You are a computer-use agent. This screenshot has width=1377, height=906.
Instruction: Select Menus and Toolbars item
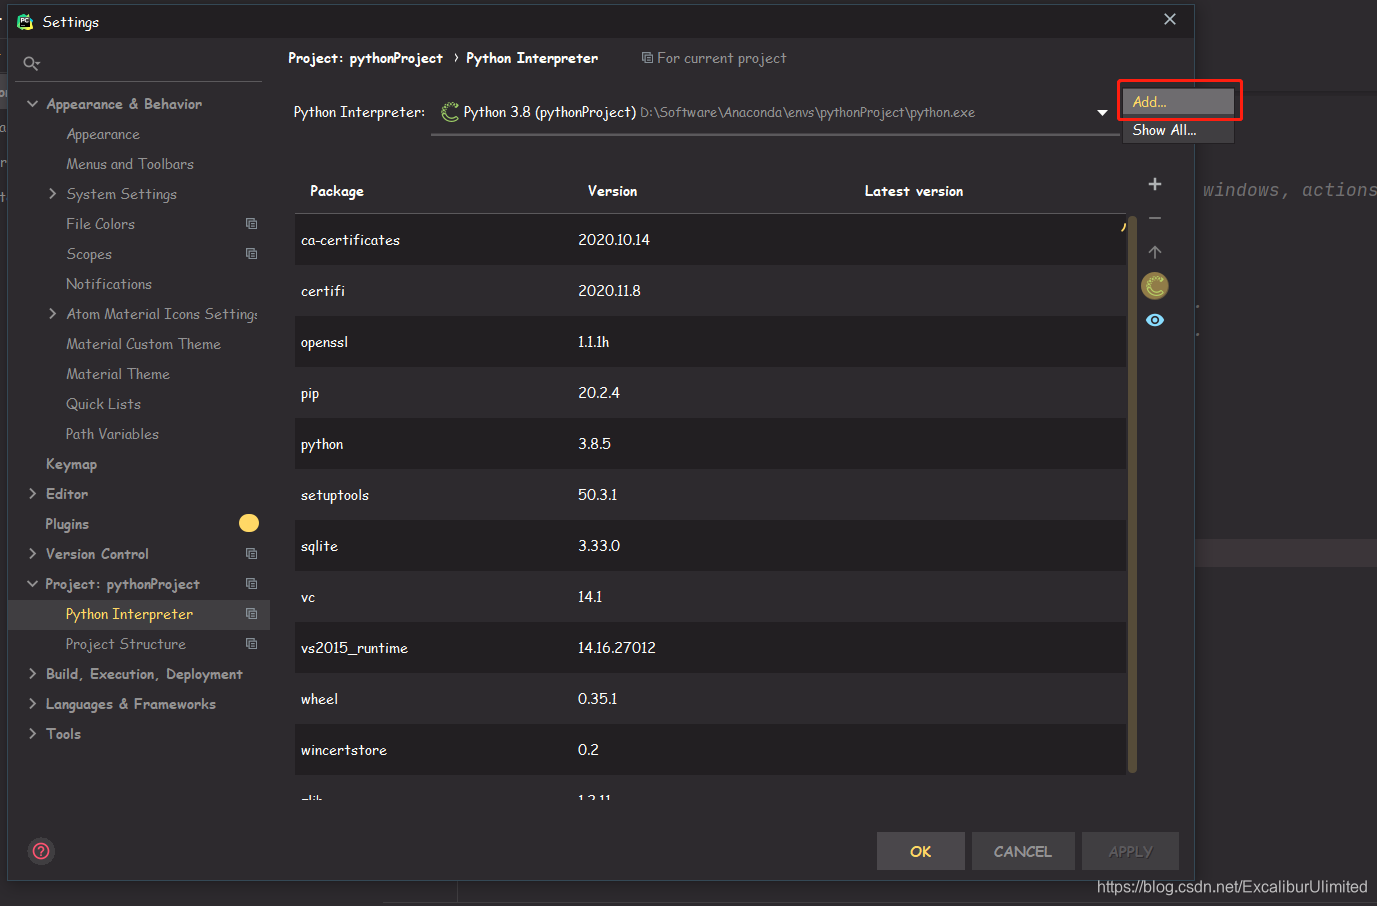(x=130, y=164)
